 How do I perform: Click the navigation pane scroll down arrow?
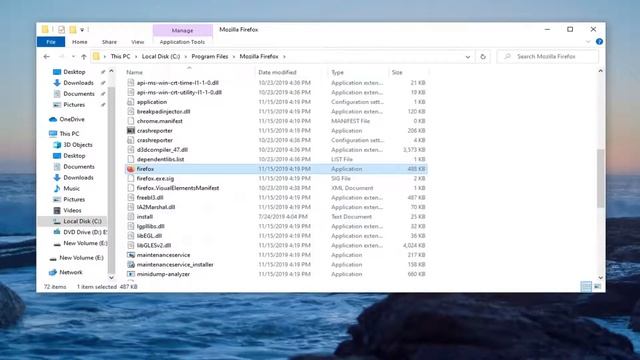click(111, 278)
